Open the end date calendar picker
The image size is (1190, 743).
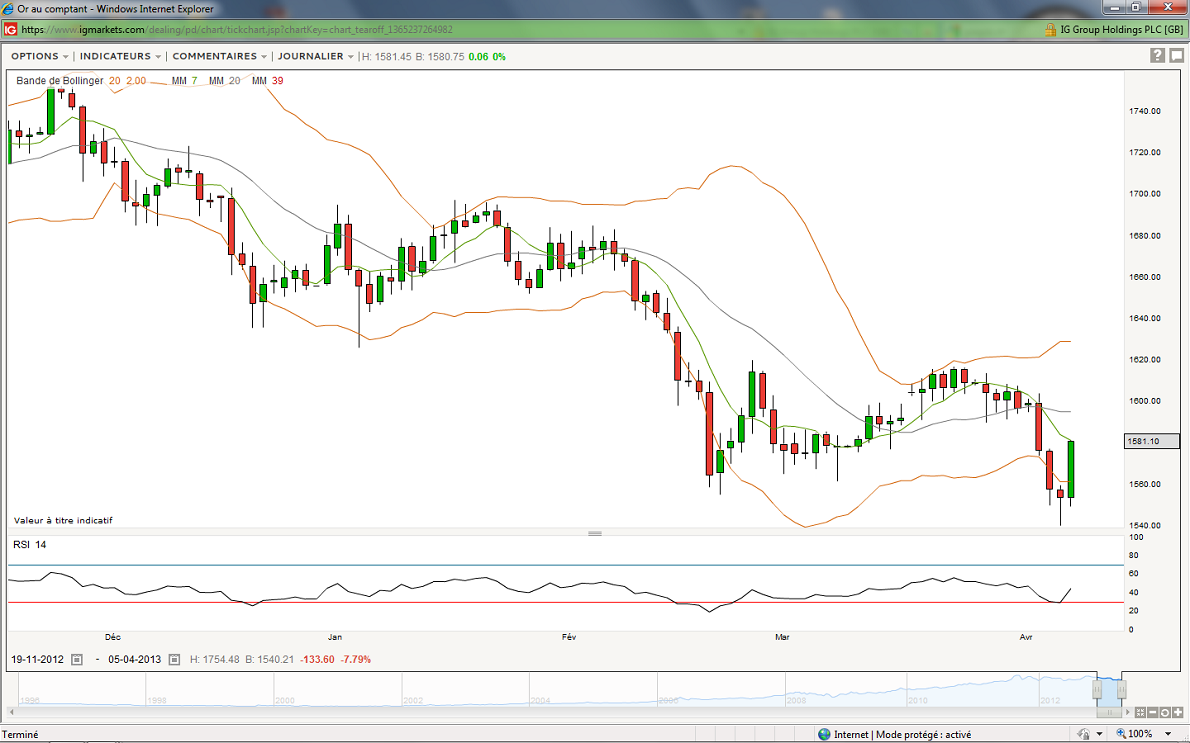point(174,660)
